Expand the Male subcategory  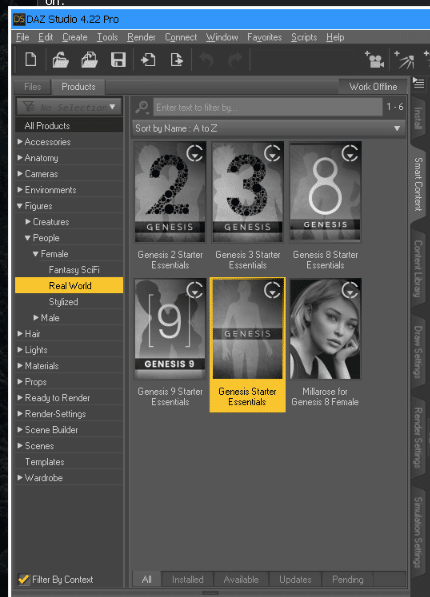(x=36, y=318)
